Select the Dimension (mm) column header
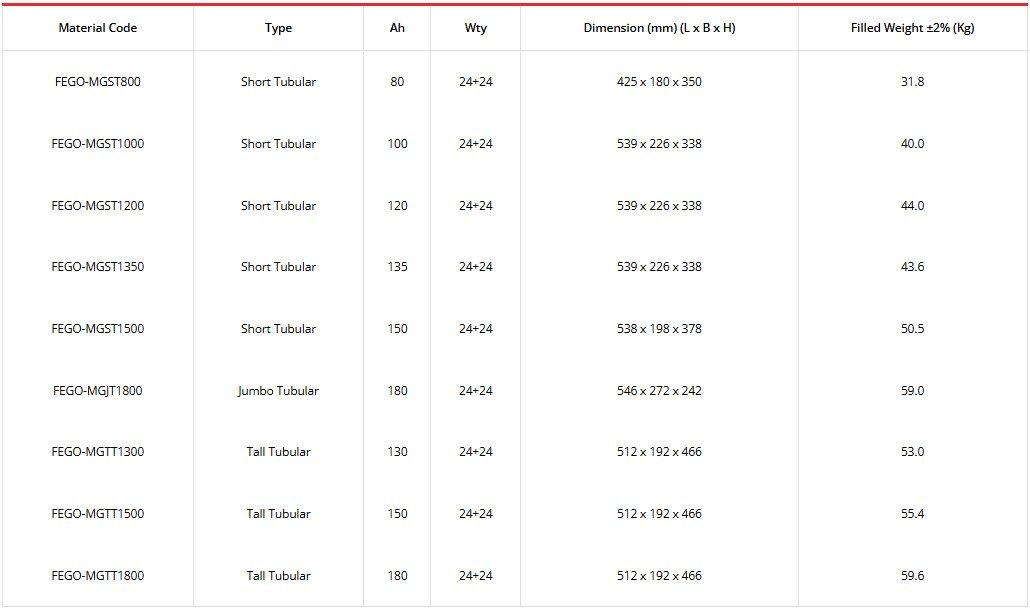The height and width of the screenshot is (608, 1030). (x=659, y=28)
